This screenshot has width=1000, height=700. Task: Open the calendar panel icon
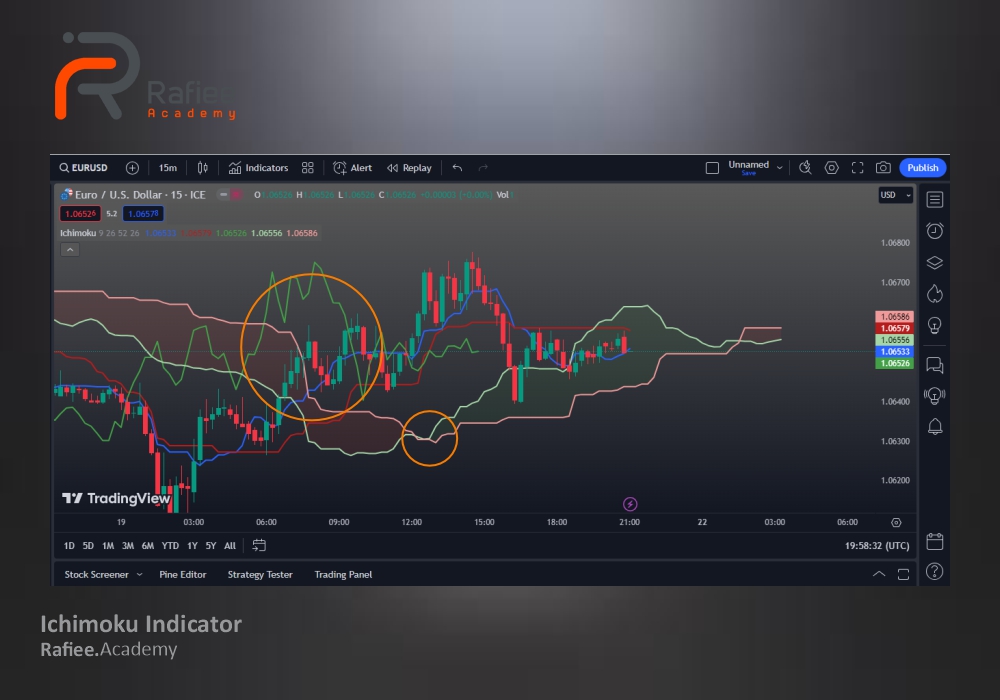pos(935,542)
